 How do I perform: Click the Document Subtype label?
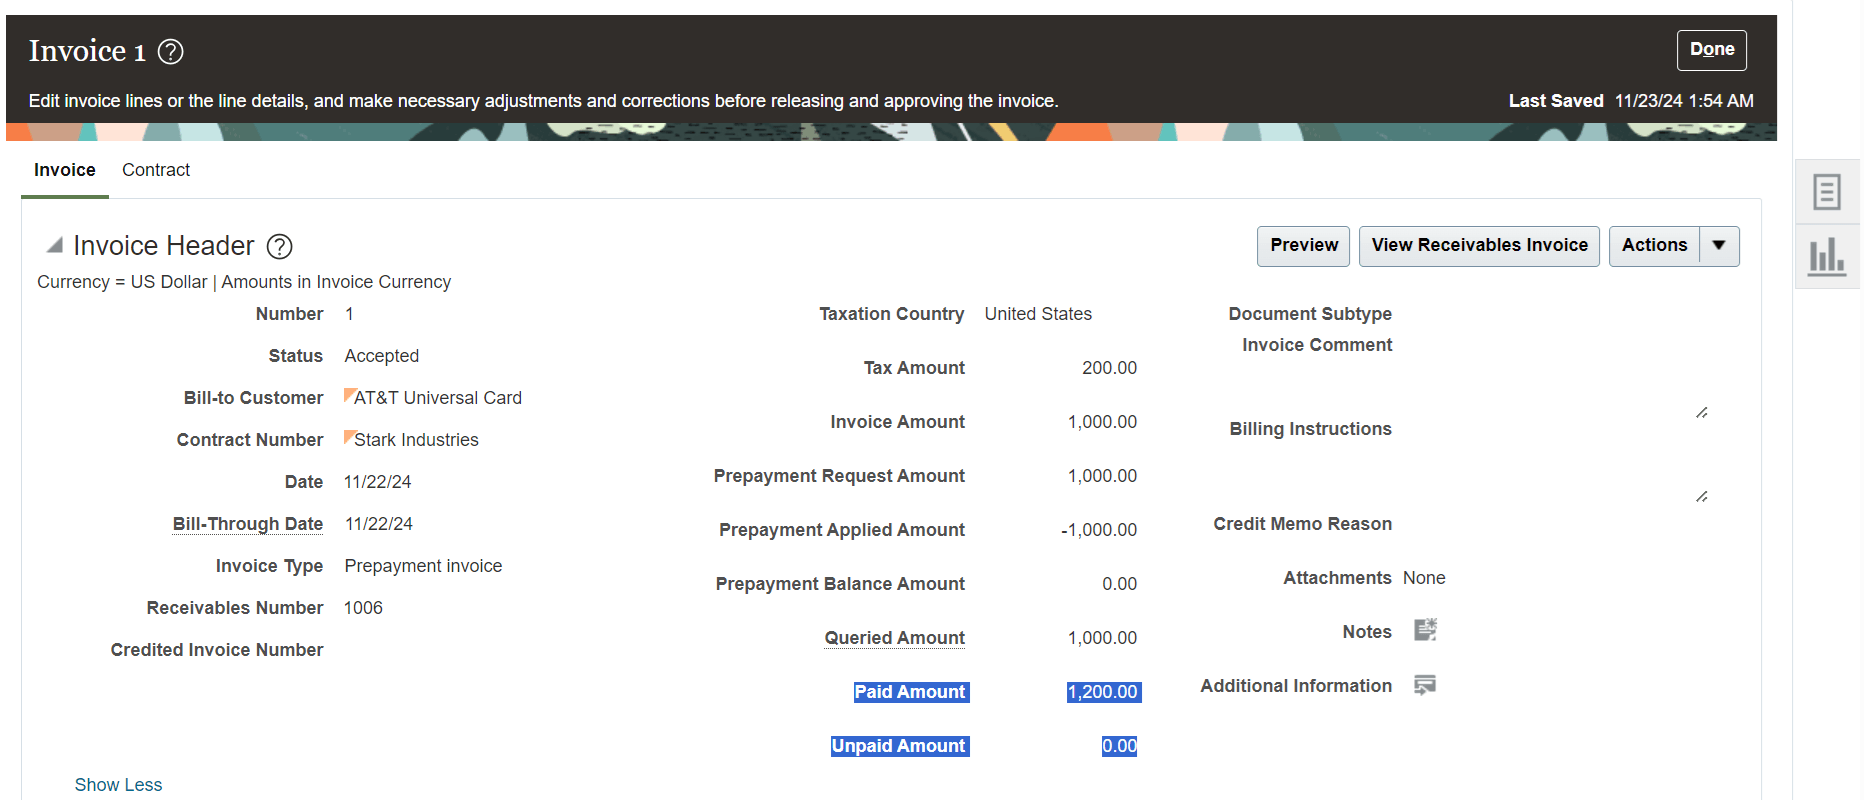pos(1310,314)
